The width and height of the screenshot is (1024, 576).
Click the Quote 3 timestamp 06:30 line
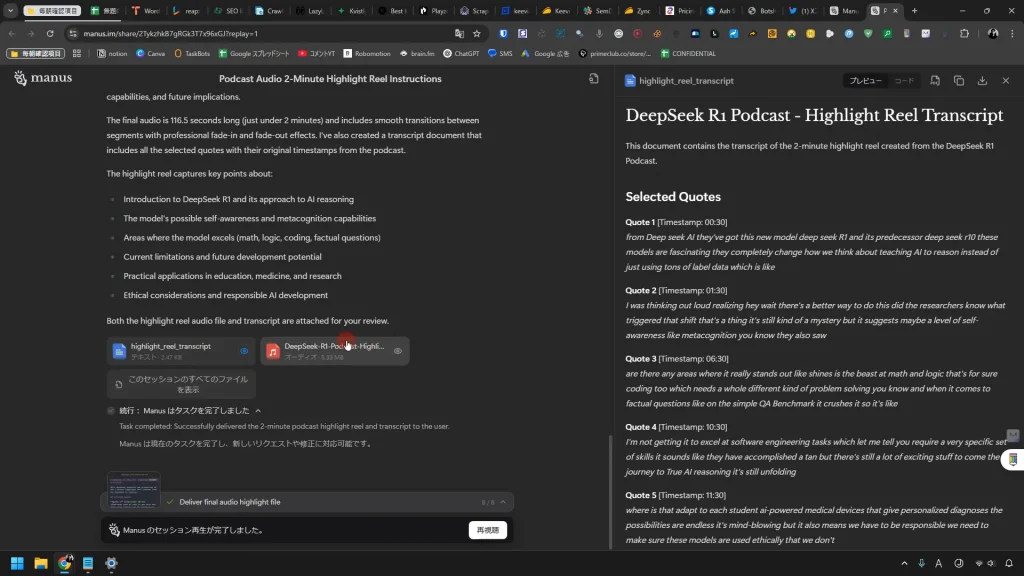[677, 359]
